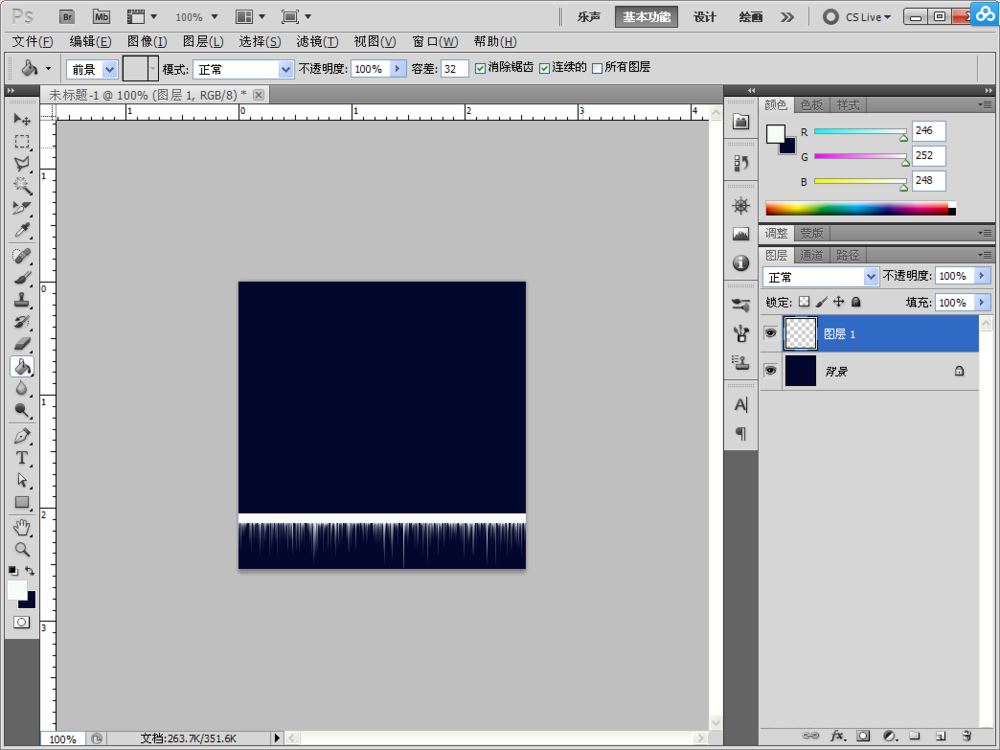The height and width of the screenshot is (750, 1000).
Task: Open tool preset picker arrow
Action: click(x=48, y=68)
